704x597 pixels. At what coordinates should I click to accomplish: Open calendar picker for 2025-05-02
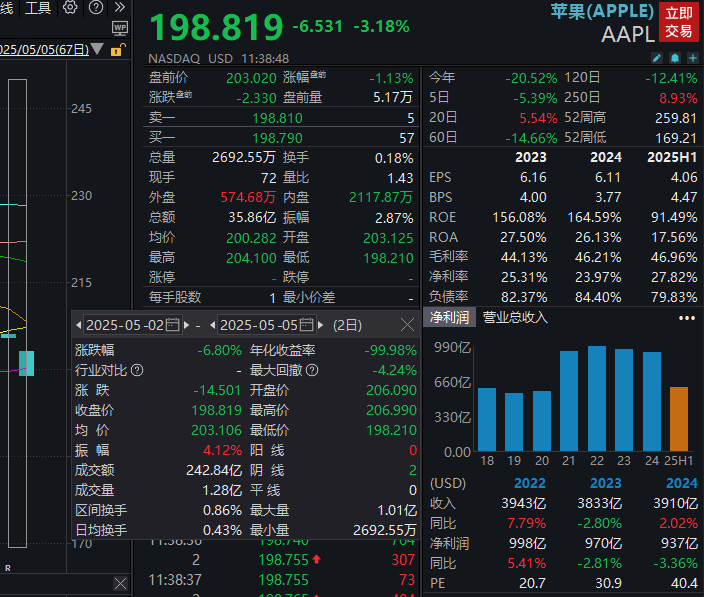(172, 325)
